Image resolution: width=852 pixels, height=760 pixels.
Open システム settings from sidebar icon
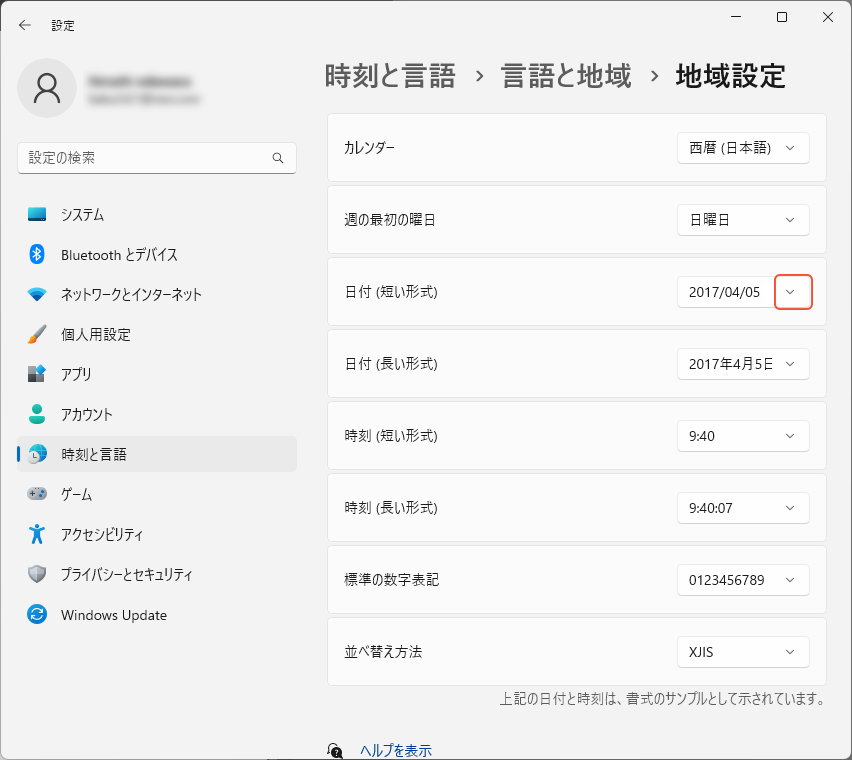(37, 214)
